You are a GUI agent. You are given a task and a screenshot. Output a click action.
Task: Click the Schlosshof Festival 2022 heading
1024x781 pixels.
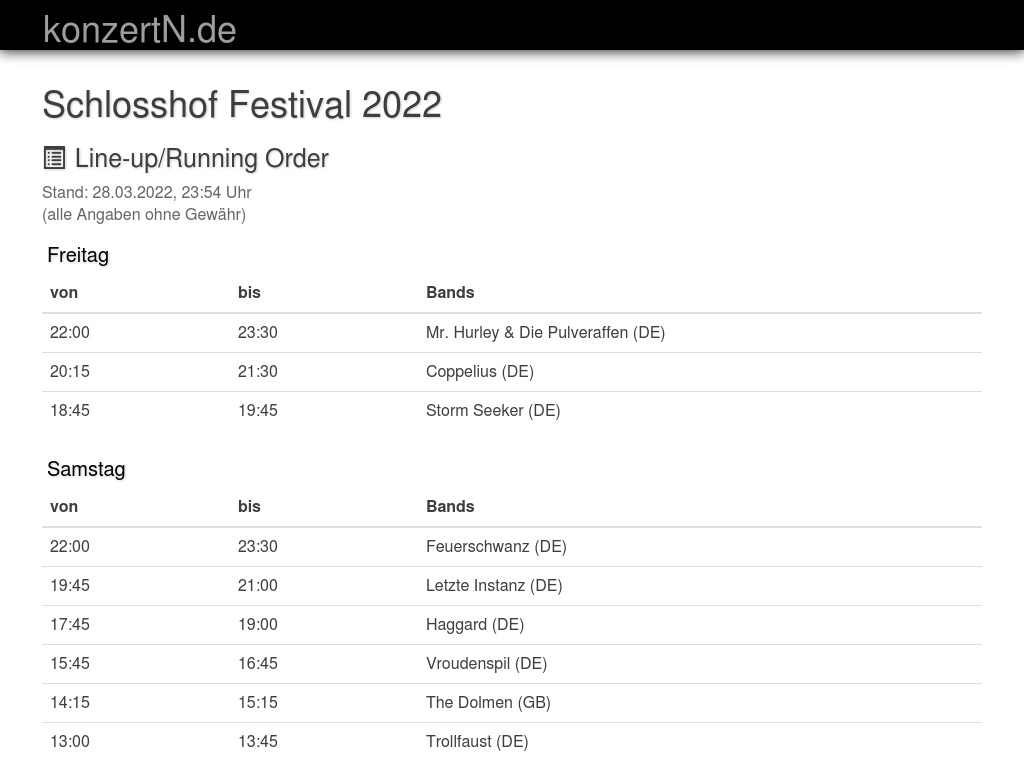[x=242, y=105]
